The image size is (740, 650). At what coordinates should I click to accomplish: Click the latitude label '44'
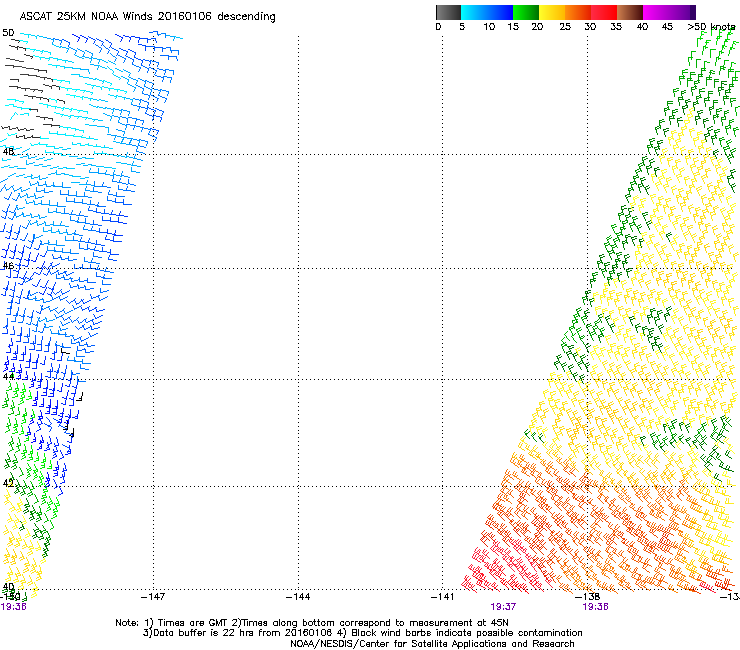8,377
